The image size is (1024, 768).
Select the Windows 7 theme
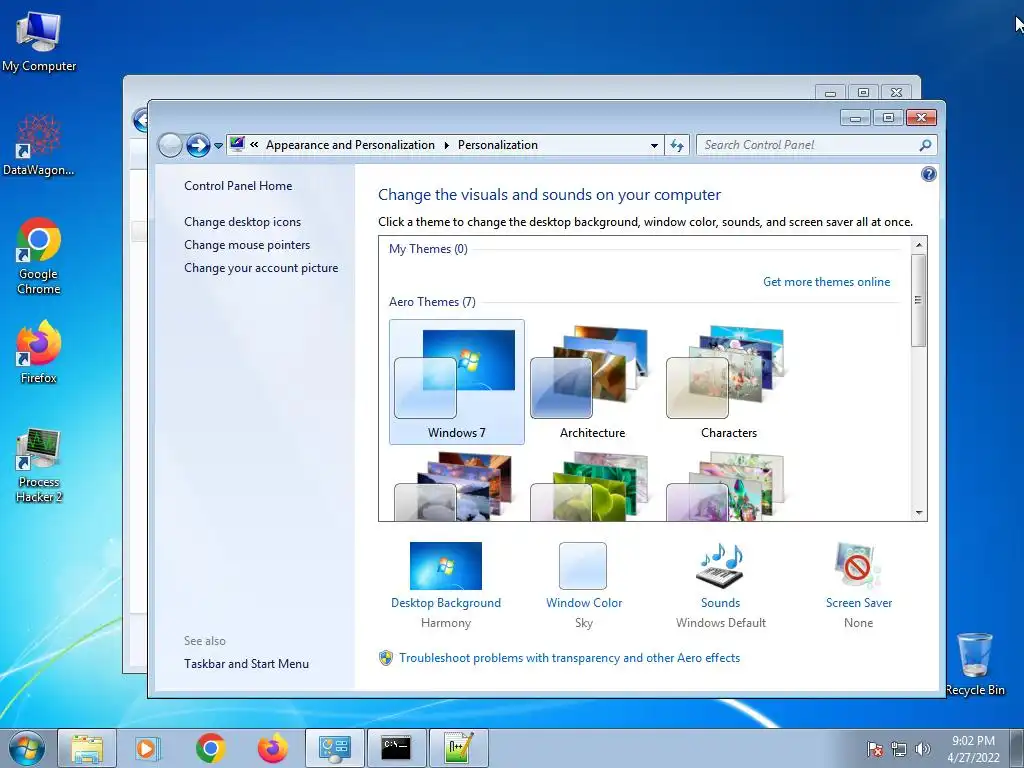click(x=456, y=382)
